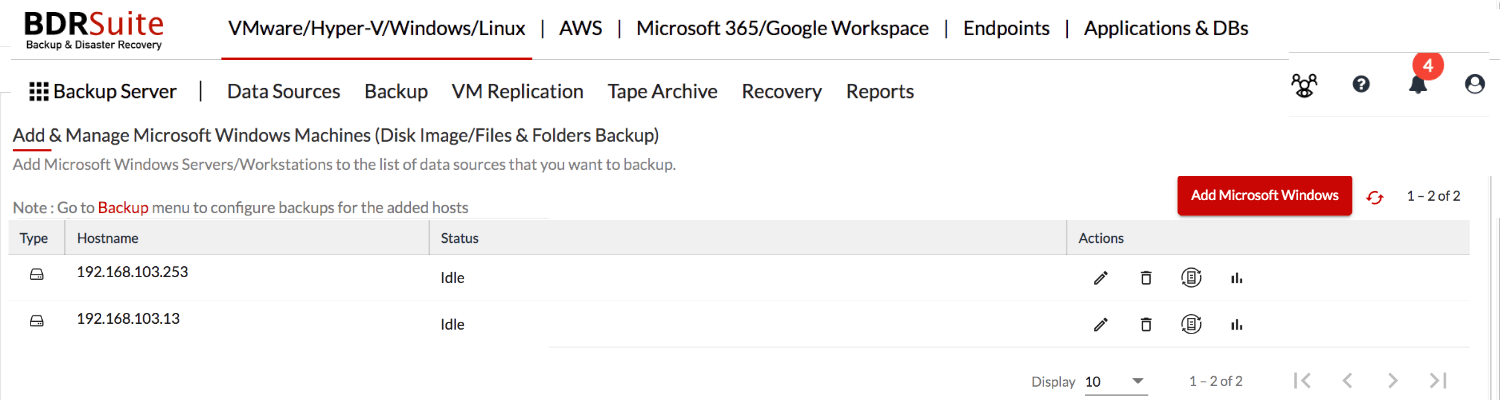
Task: Switch to the AWS tab
Action: point(581,28)
